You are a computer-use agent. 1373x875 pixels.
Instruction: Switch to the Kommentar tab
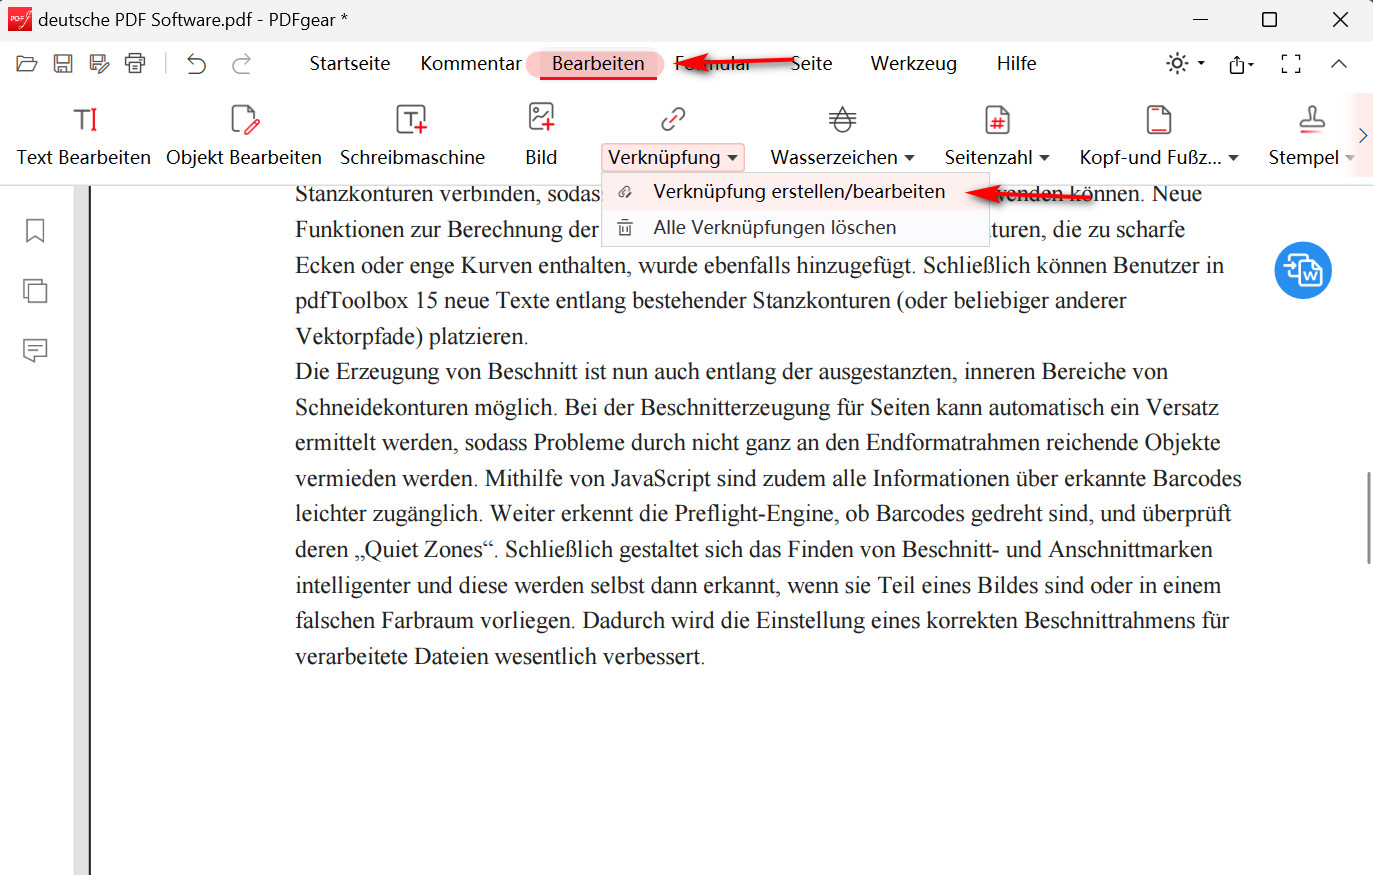point(471,64)
